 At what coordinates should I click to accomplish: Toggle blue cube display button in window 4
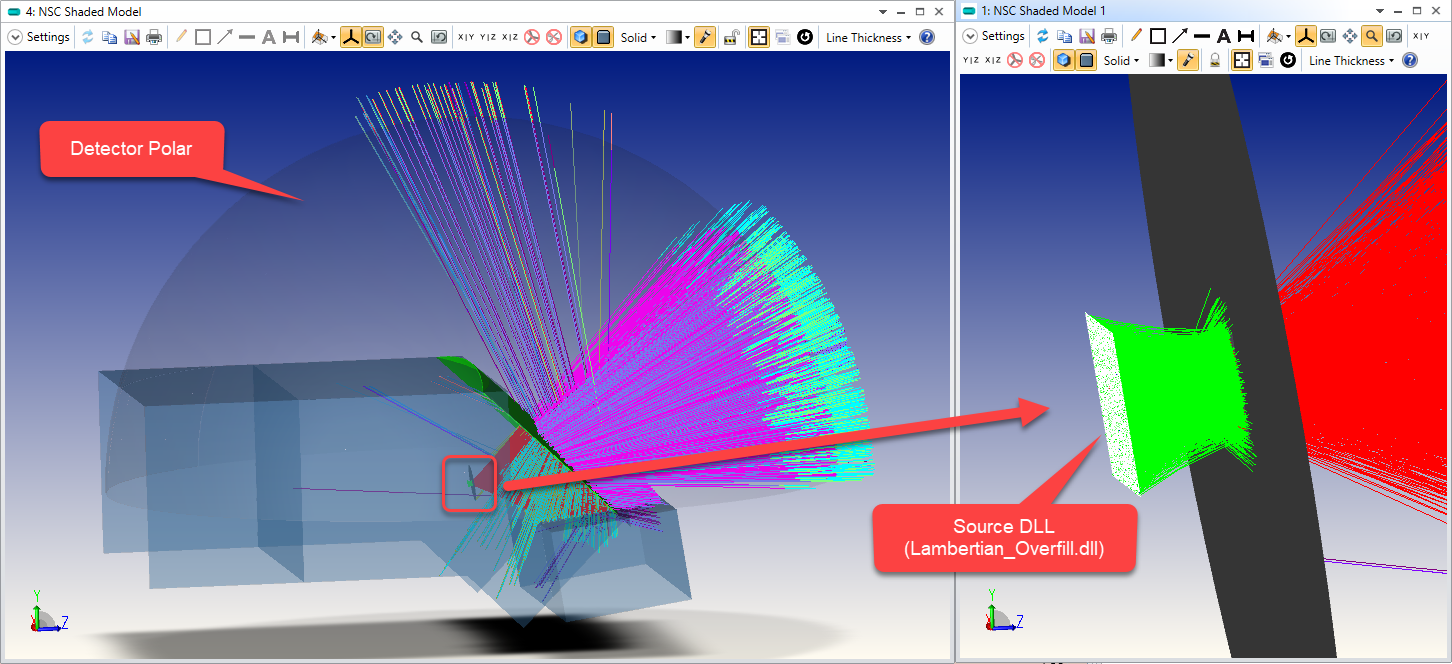[x=581, y=37]
